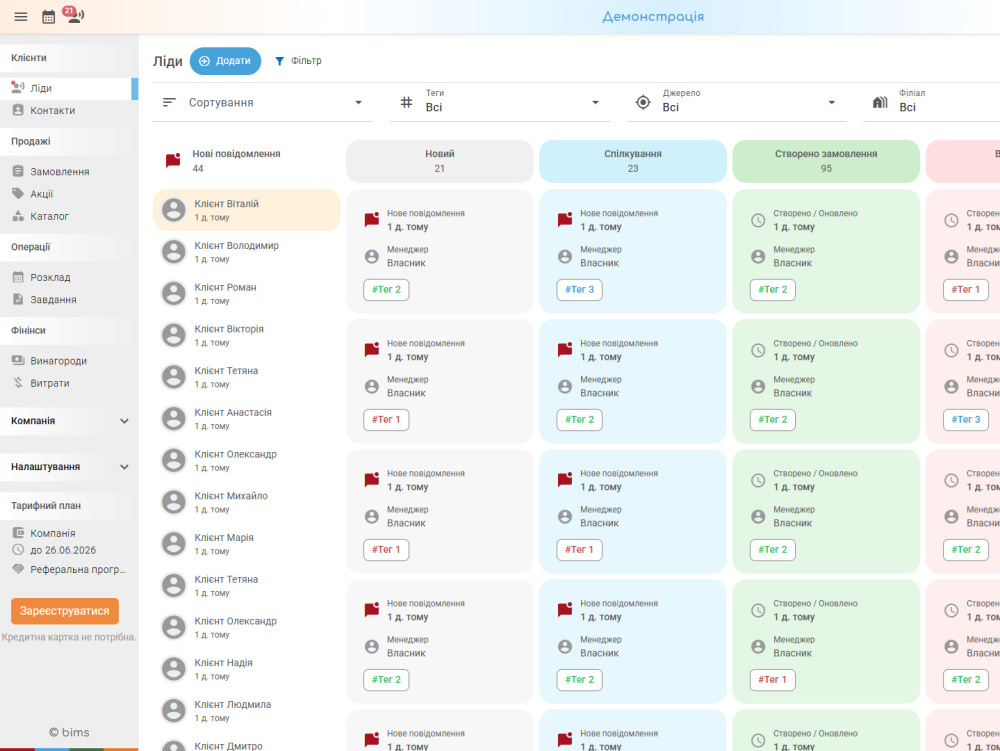Click the Винагороди sidebar icon
This screenshot has width=1000, height=751.
pyautogui.click(x=18, y=360)
